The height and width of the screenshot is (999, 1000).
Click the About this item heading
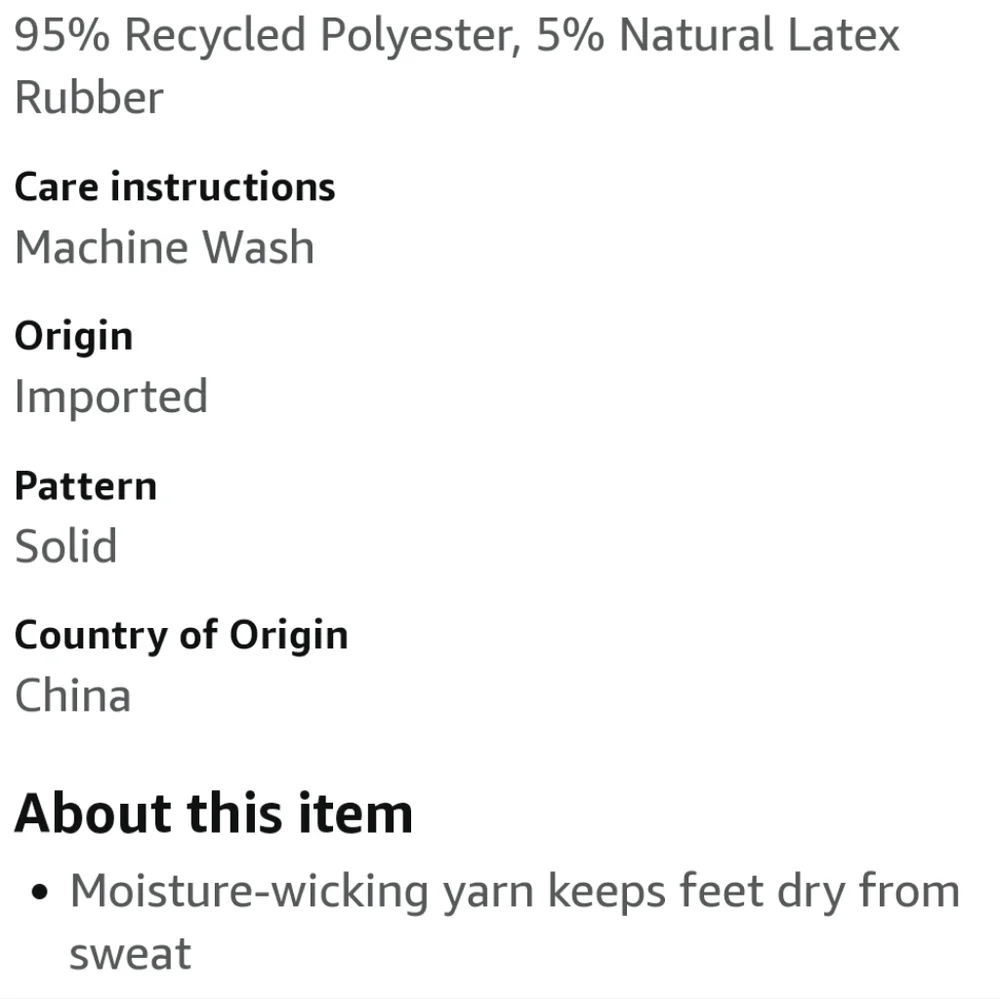pos(213,812)
